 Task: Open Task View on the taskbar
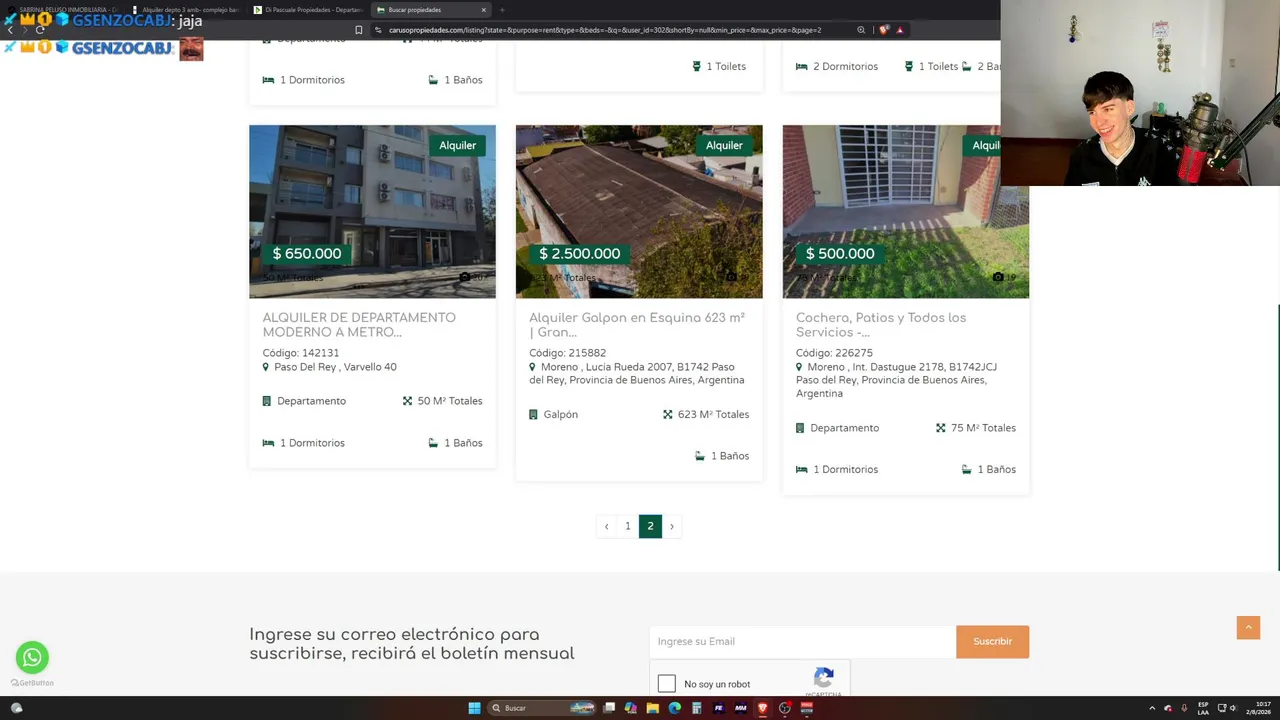[609, 708]
